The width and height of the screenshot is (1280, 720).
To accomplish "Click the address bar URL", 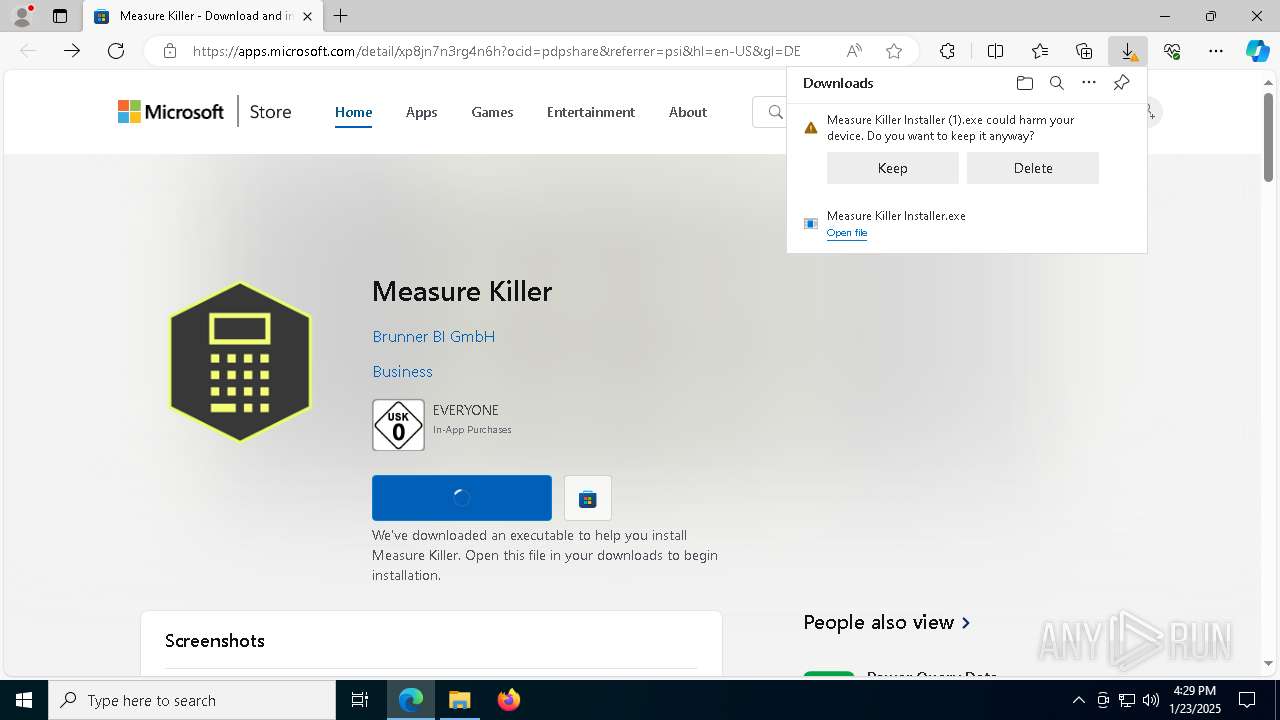I will point(496,51).
